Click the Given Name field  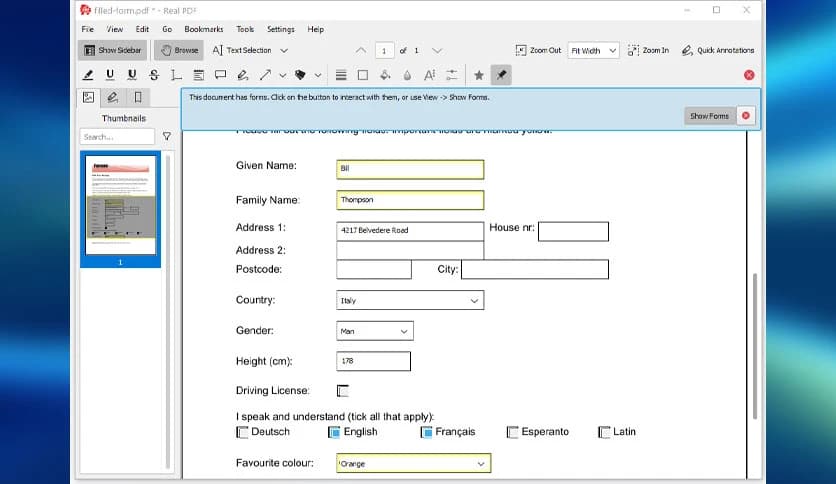[410, 169]
